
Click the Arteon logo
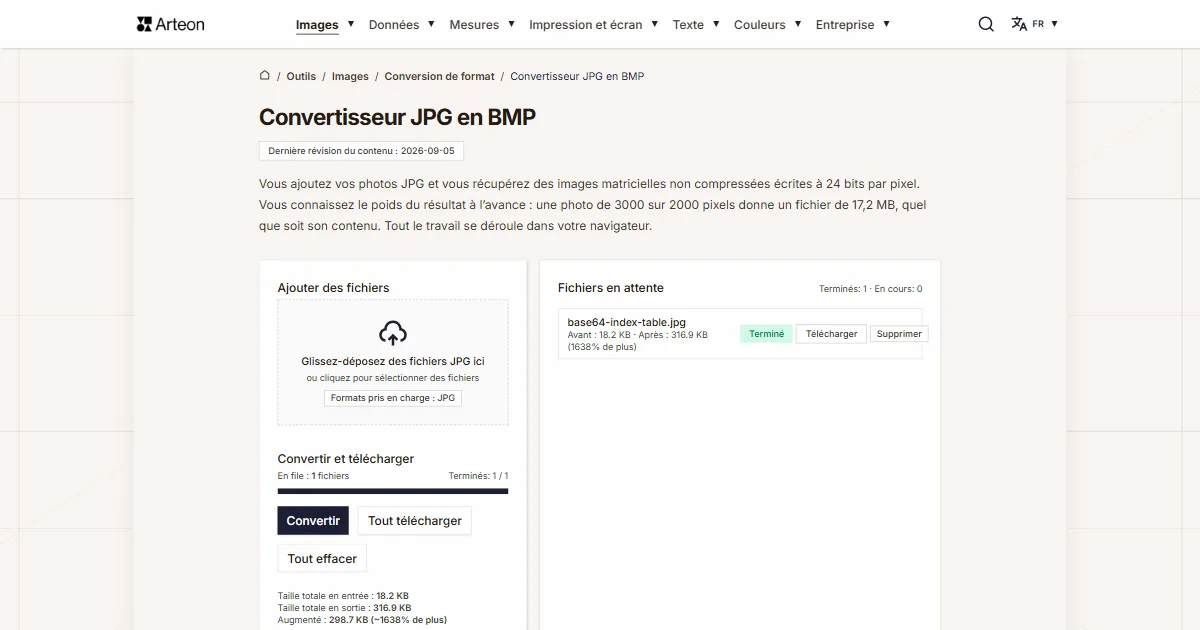(170, 24)
